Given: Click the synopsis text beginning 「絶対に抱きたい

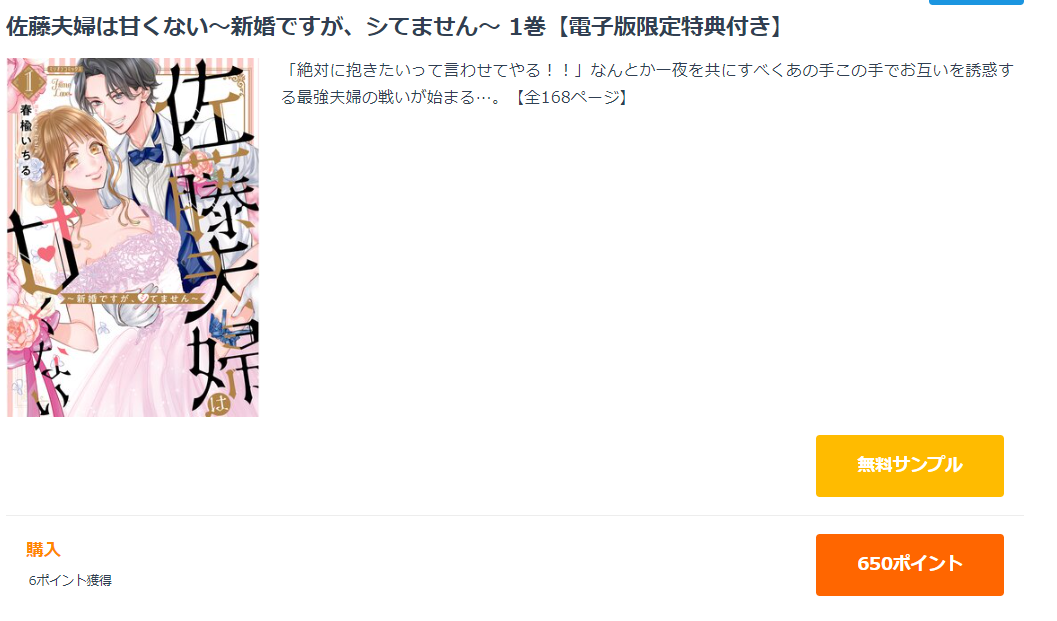Looking at the screenshot, I should pyautogui.click(x=648, y=84).
